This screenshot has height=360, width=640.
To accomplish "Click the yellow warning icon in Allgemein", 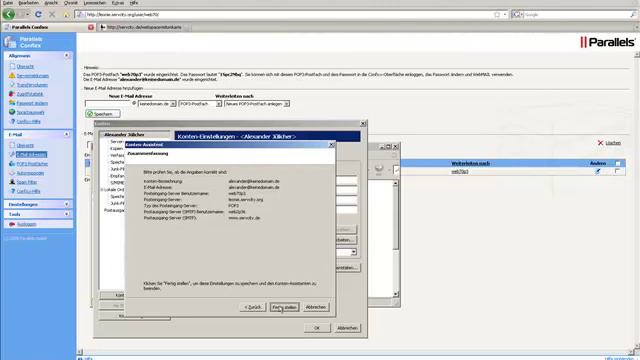I will [12, 76].
